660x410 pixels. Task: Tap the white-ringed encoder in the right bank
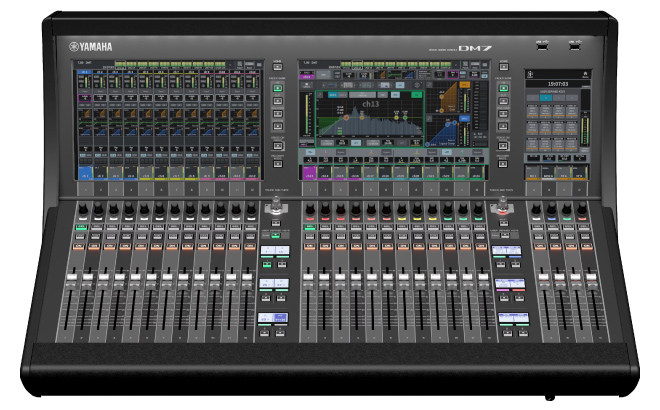tap(536, 209)
